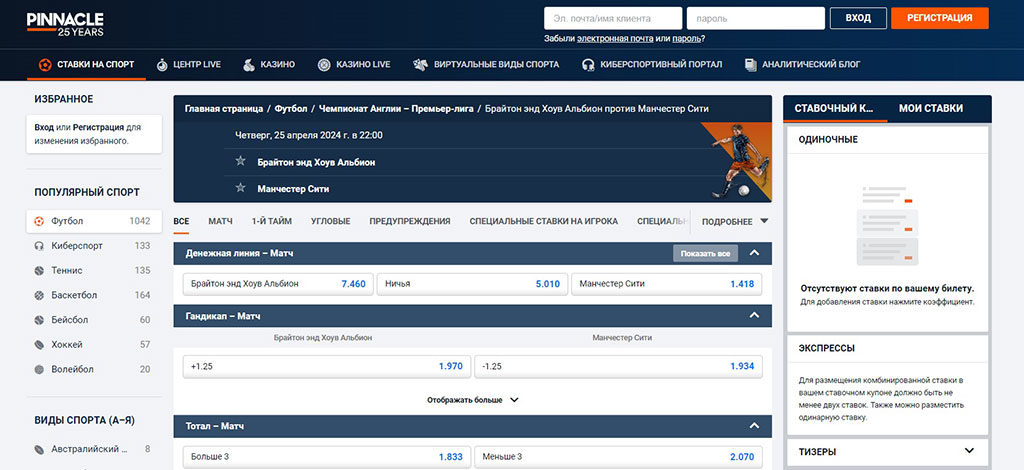Bet on Брайтон энд Хоув Альбион at 7.460
The height and width of the screenshot is (470, 1024).
[278, 284]
